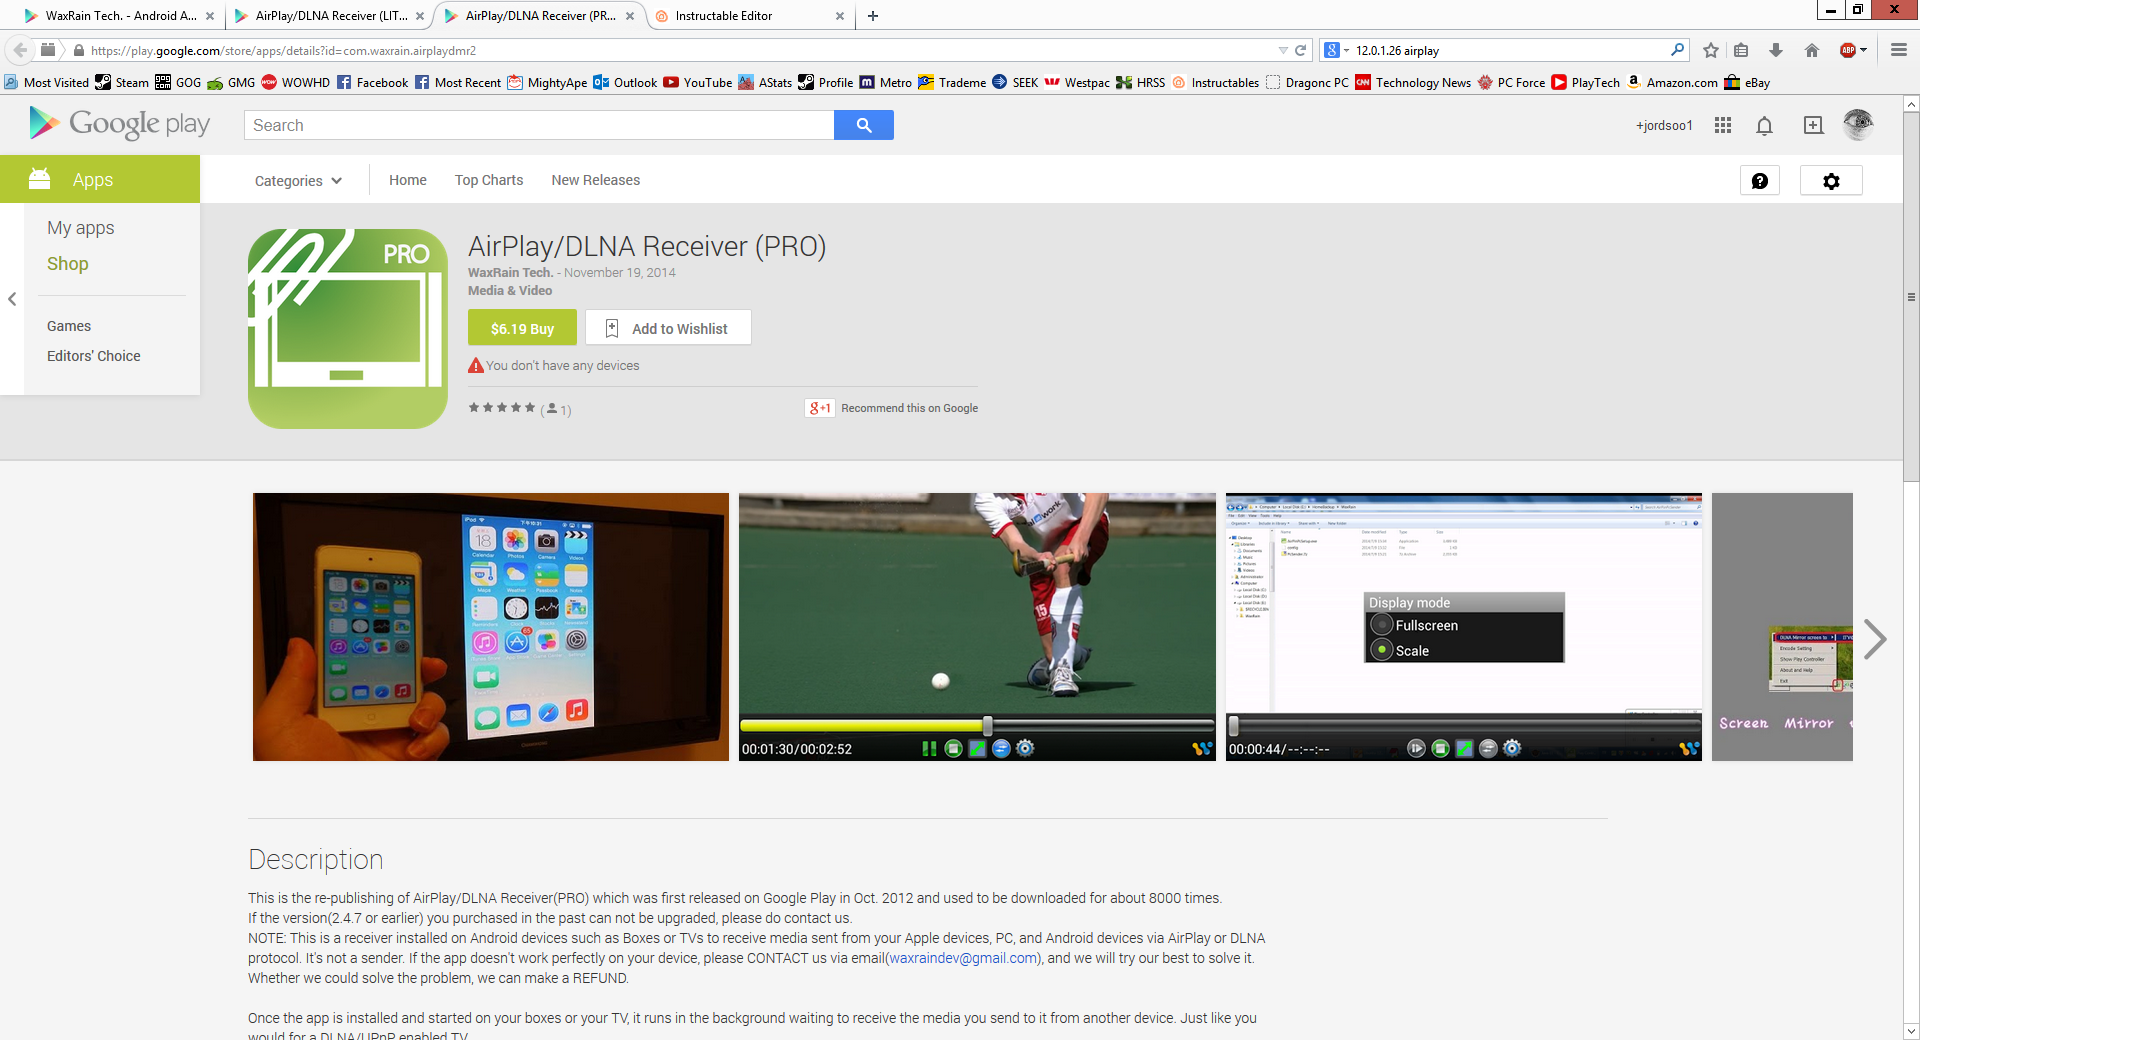Open Editors' Choice in the sidebar
The height and width of the screenshot is (1040, 2142).
pyautogui.click(x=94, y=356)
